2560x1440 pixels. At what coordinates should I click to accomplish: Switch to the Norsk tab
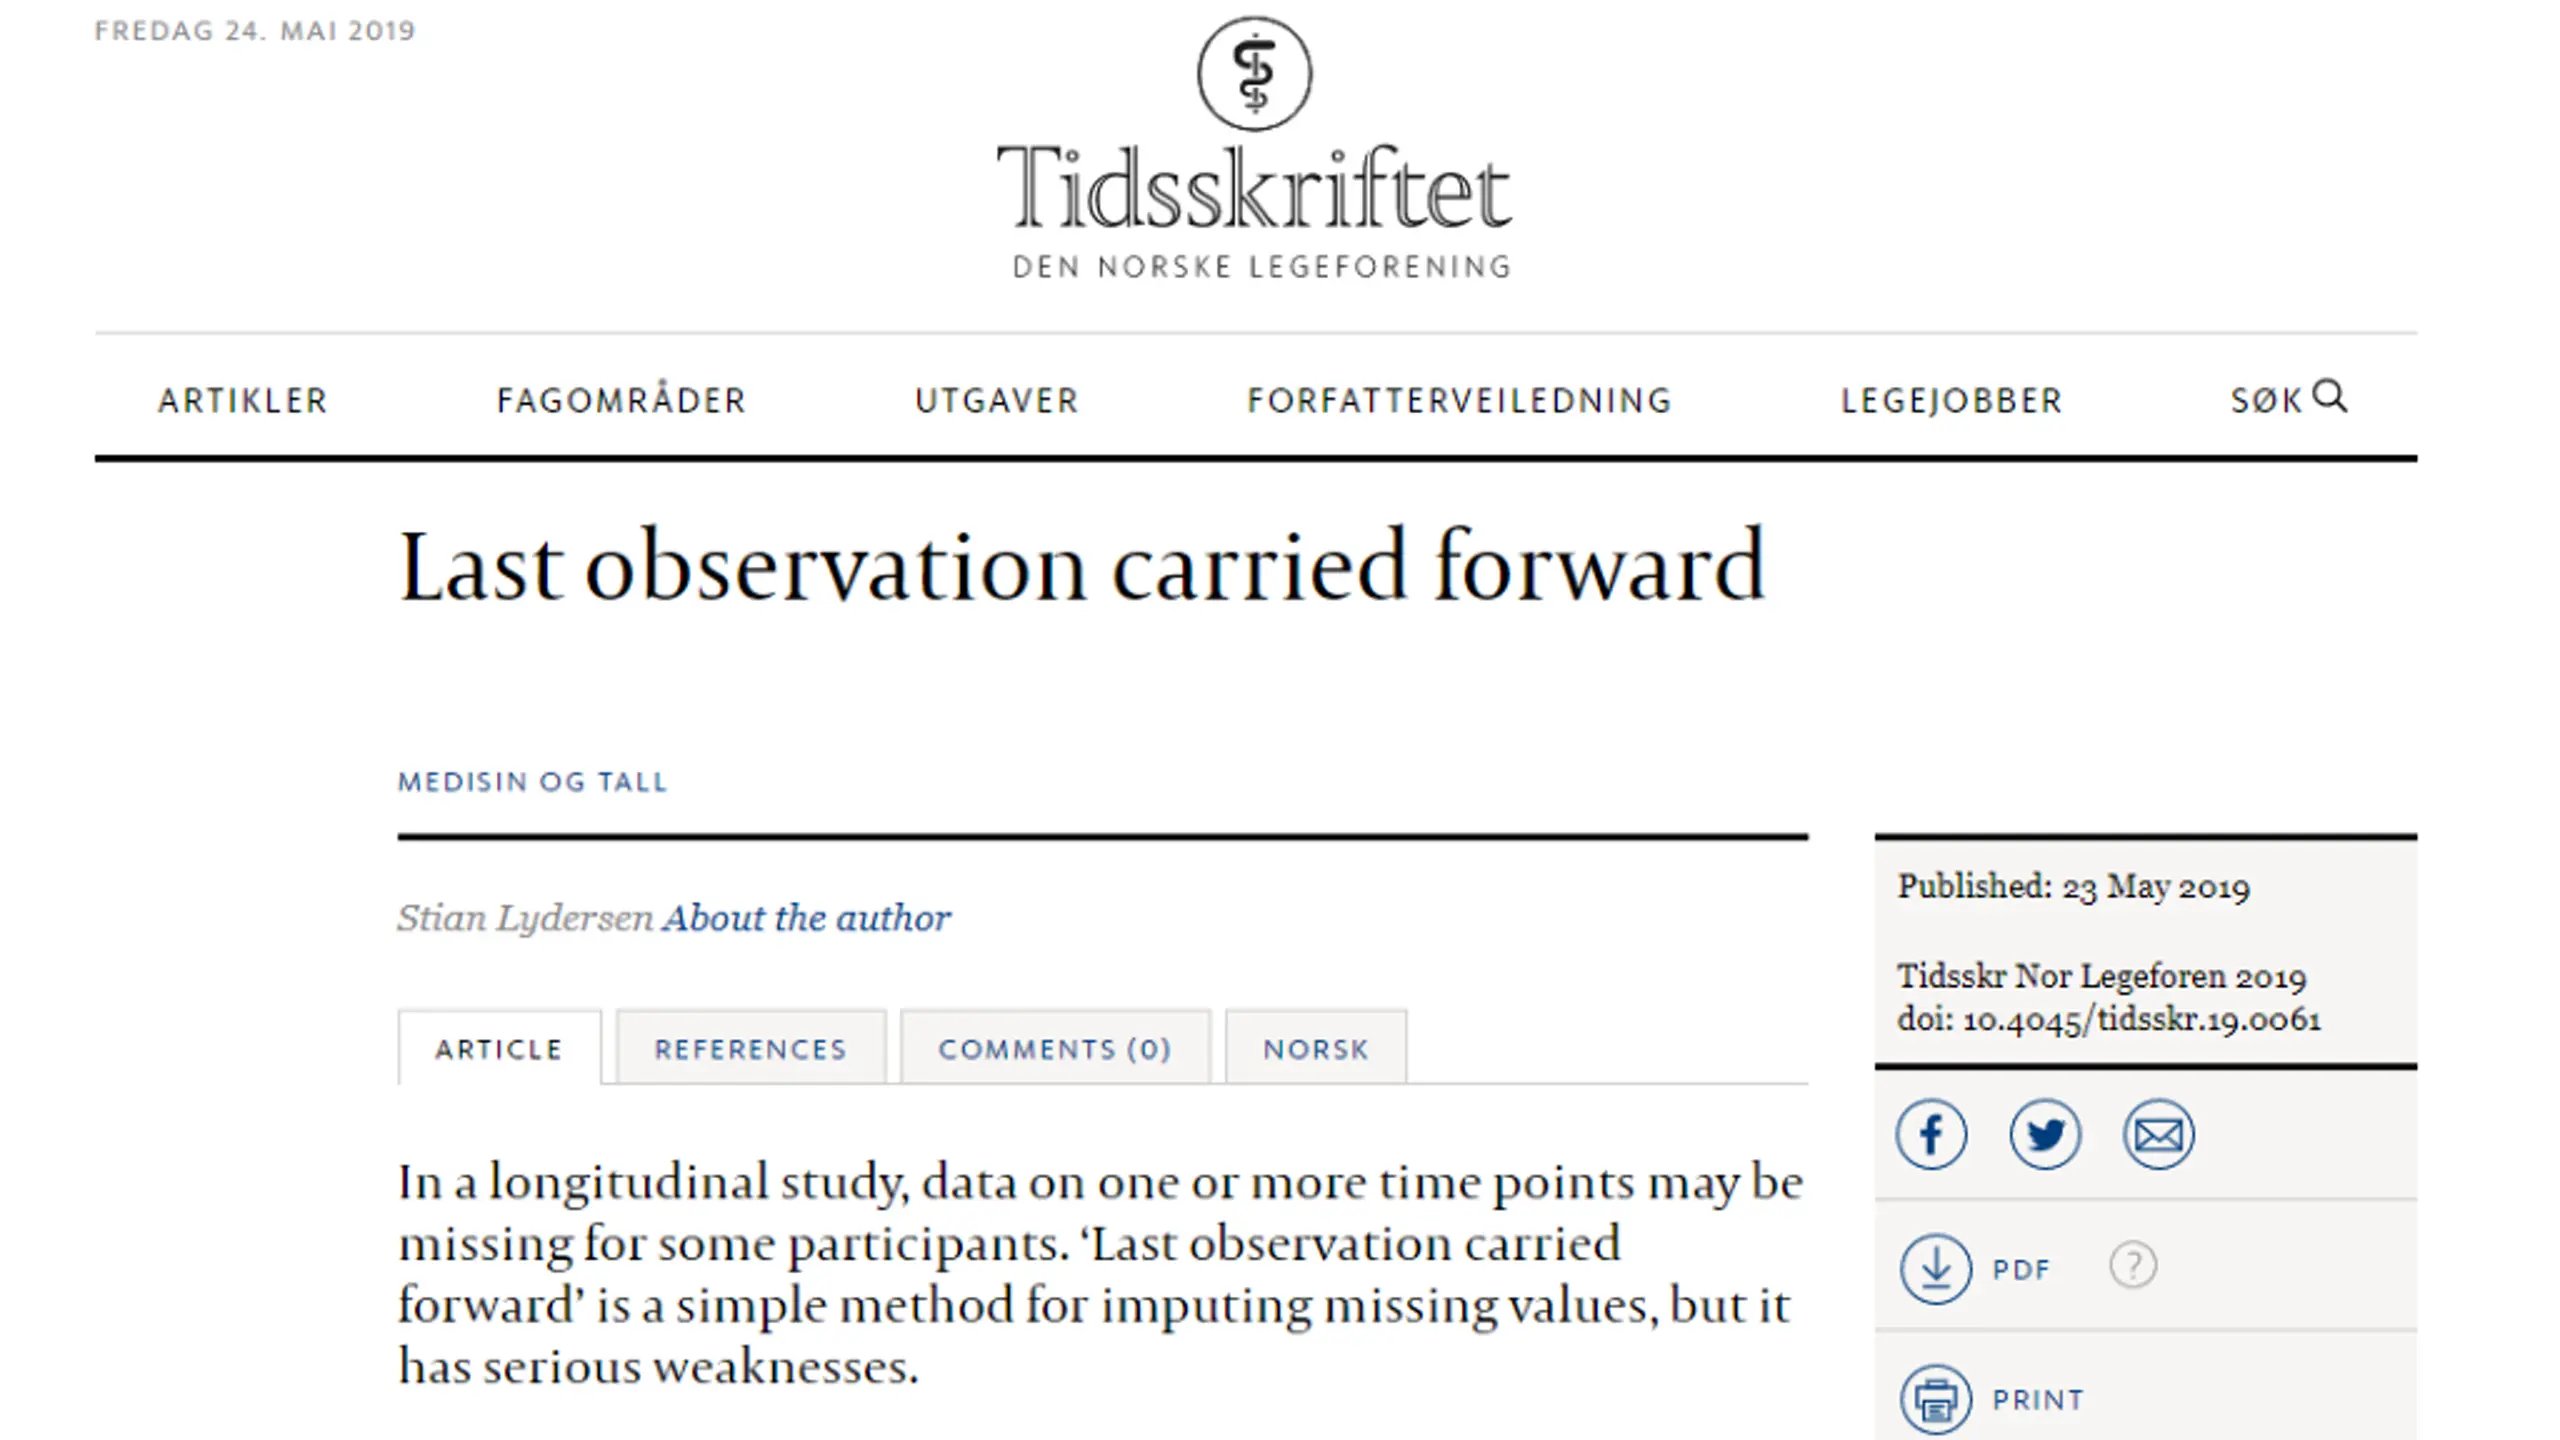(x=1316, y=1048)
